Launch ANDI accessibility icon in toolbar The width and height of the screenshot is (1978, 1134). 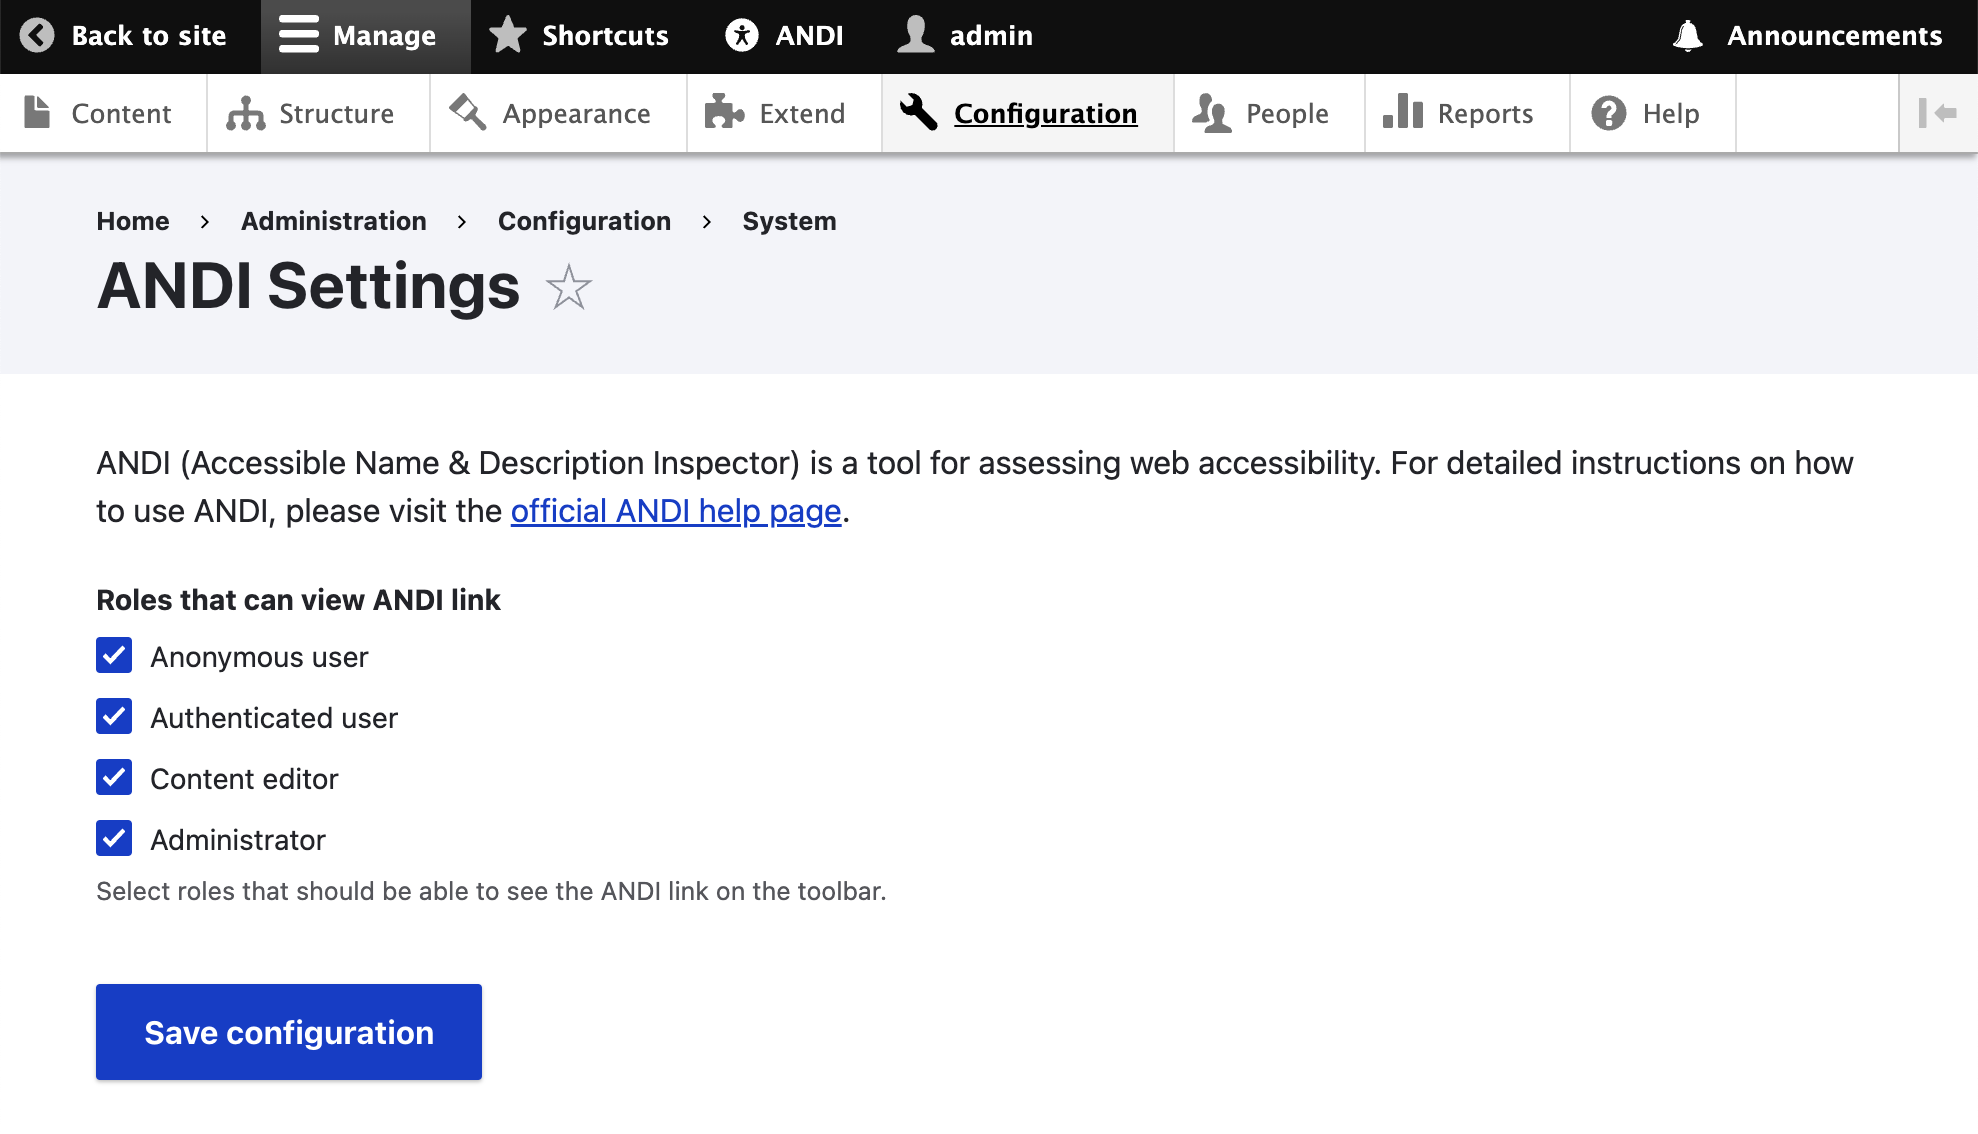point(742,36)
